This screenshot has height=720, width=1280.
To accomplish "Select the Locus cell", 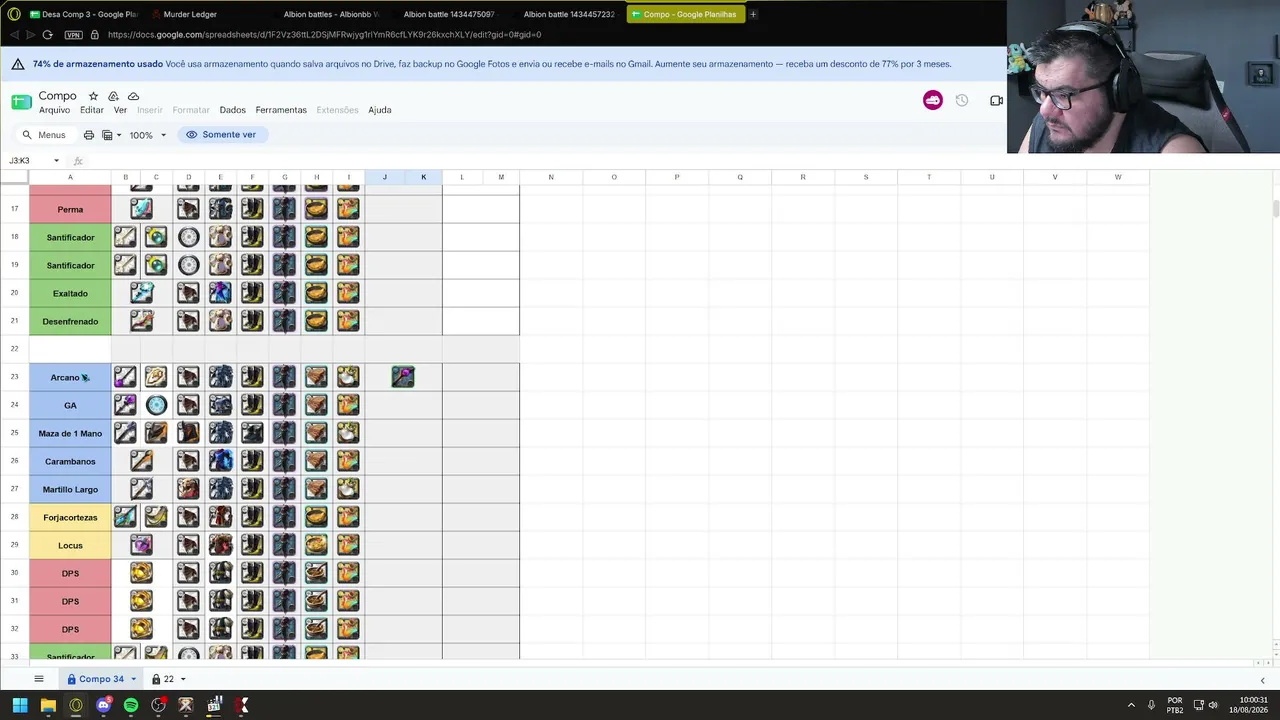I will click(70, 545).
